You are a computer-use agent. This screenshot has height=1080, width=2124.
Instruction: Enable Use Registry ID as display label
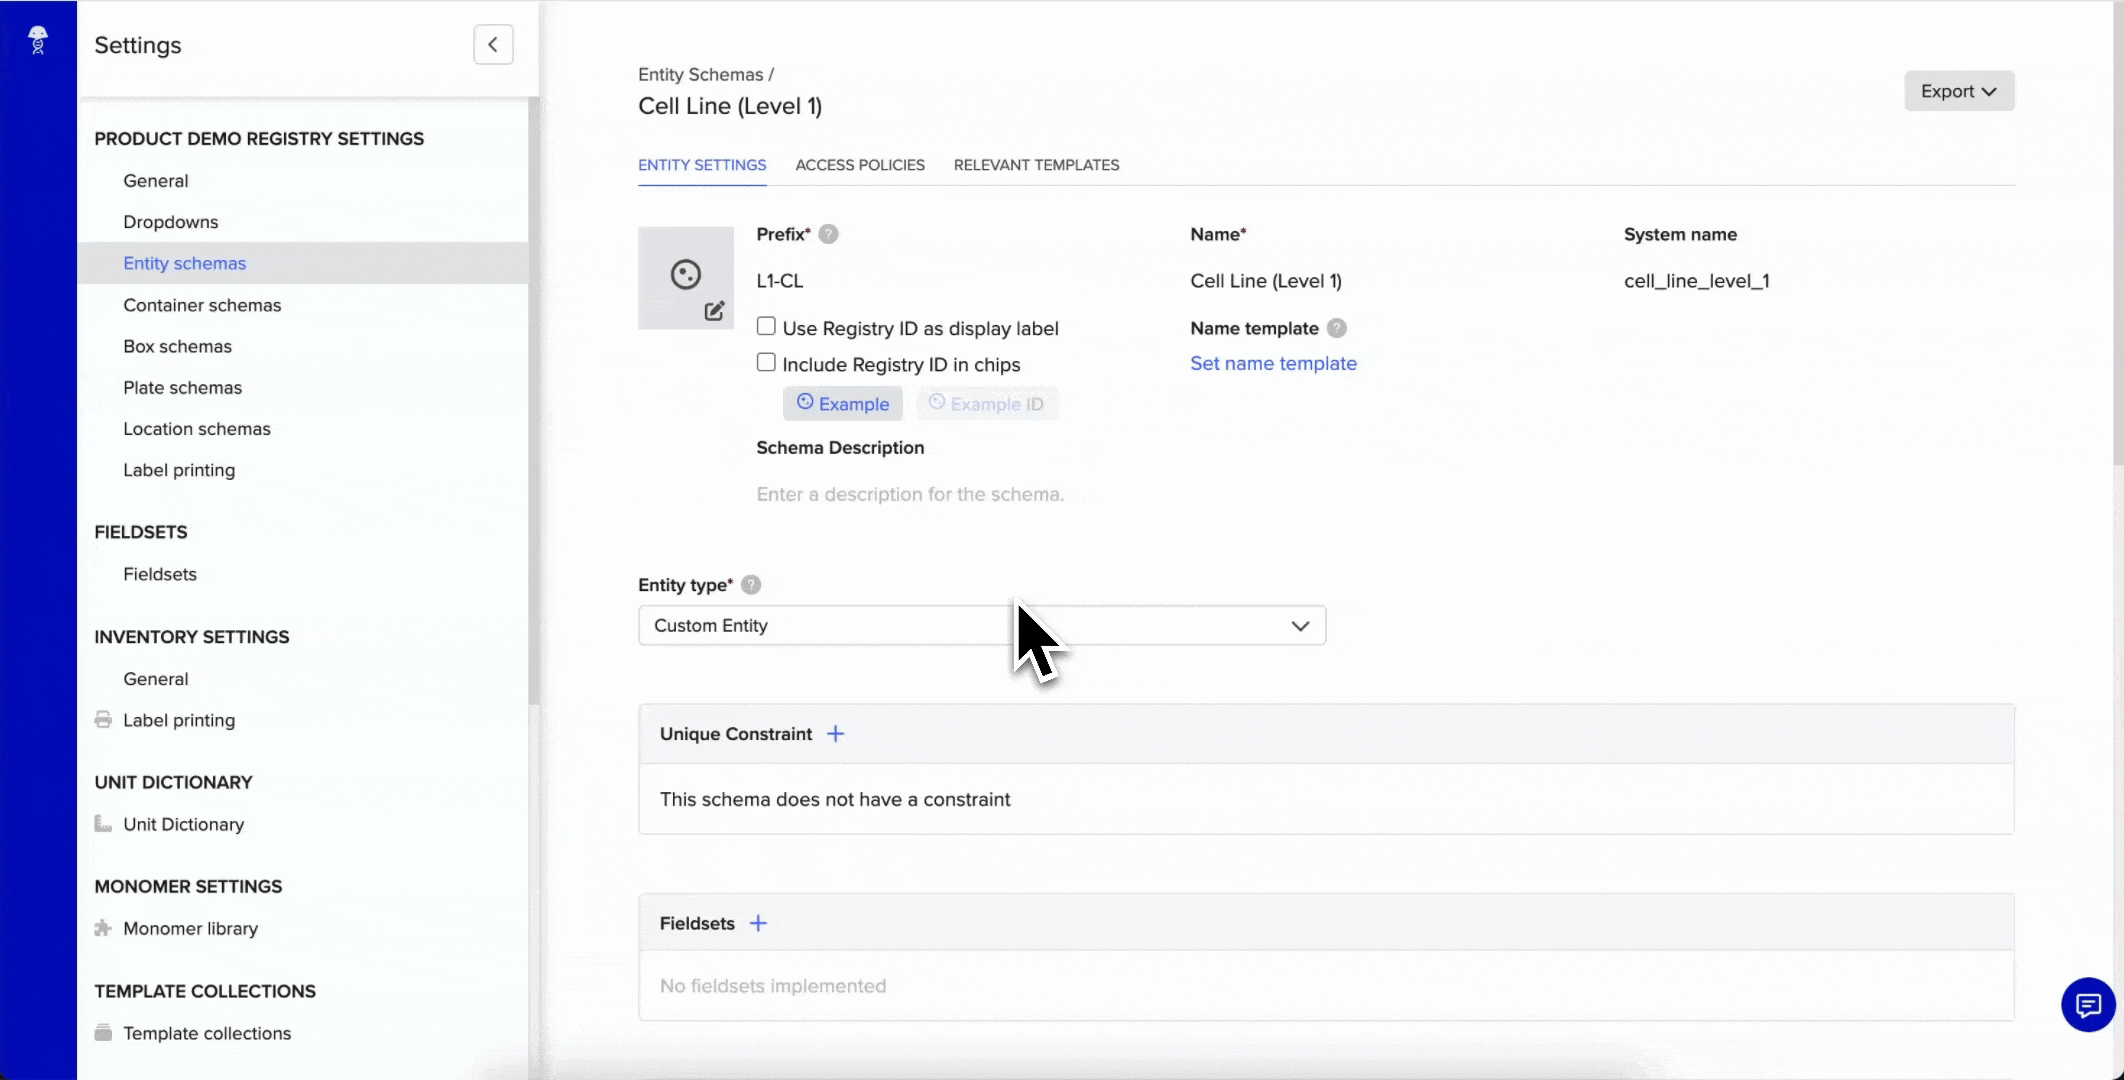tap(766, 326)
